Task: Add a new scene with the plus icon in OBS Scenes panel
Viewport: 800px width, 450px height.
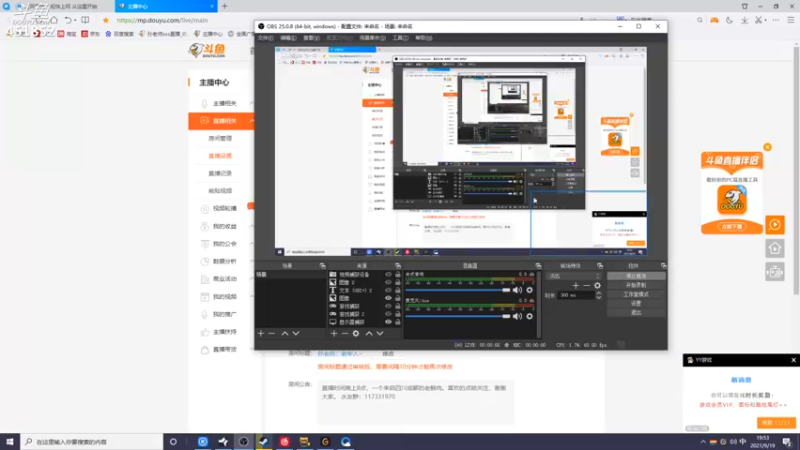Action: tap(261, 333)
